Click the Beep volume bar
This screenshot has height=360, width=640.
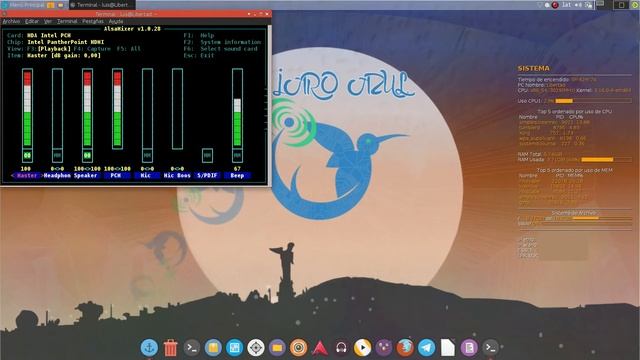(237, 108)
